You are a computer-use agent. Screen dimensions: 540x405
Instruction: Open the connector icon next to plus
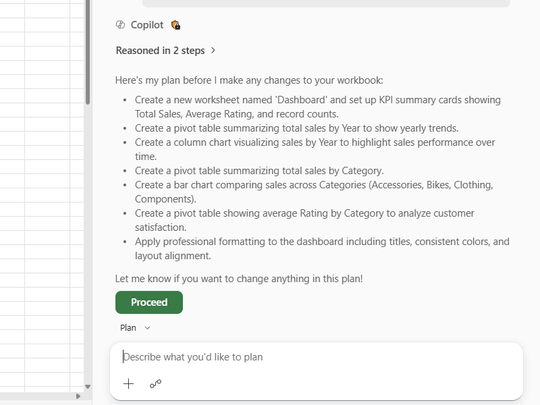[156, 384]
